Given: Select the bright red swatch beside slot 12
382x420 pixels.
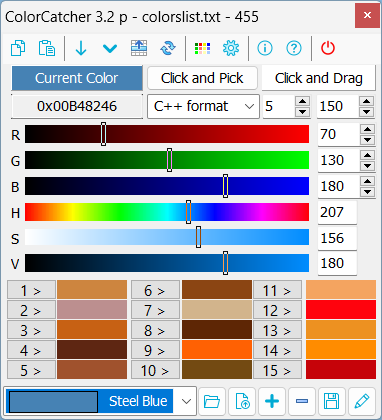Looking at the screenshot, I should (341, 310).
